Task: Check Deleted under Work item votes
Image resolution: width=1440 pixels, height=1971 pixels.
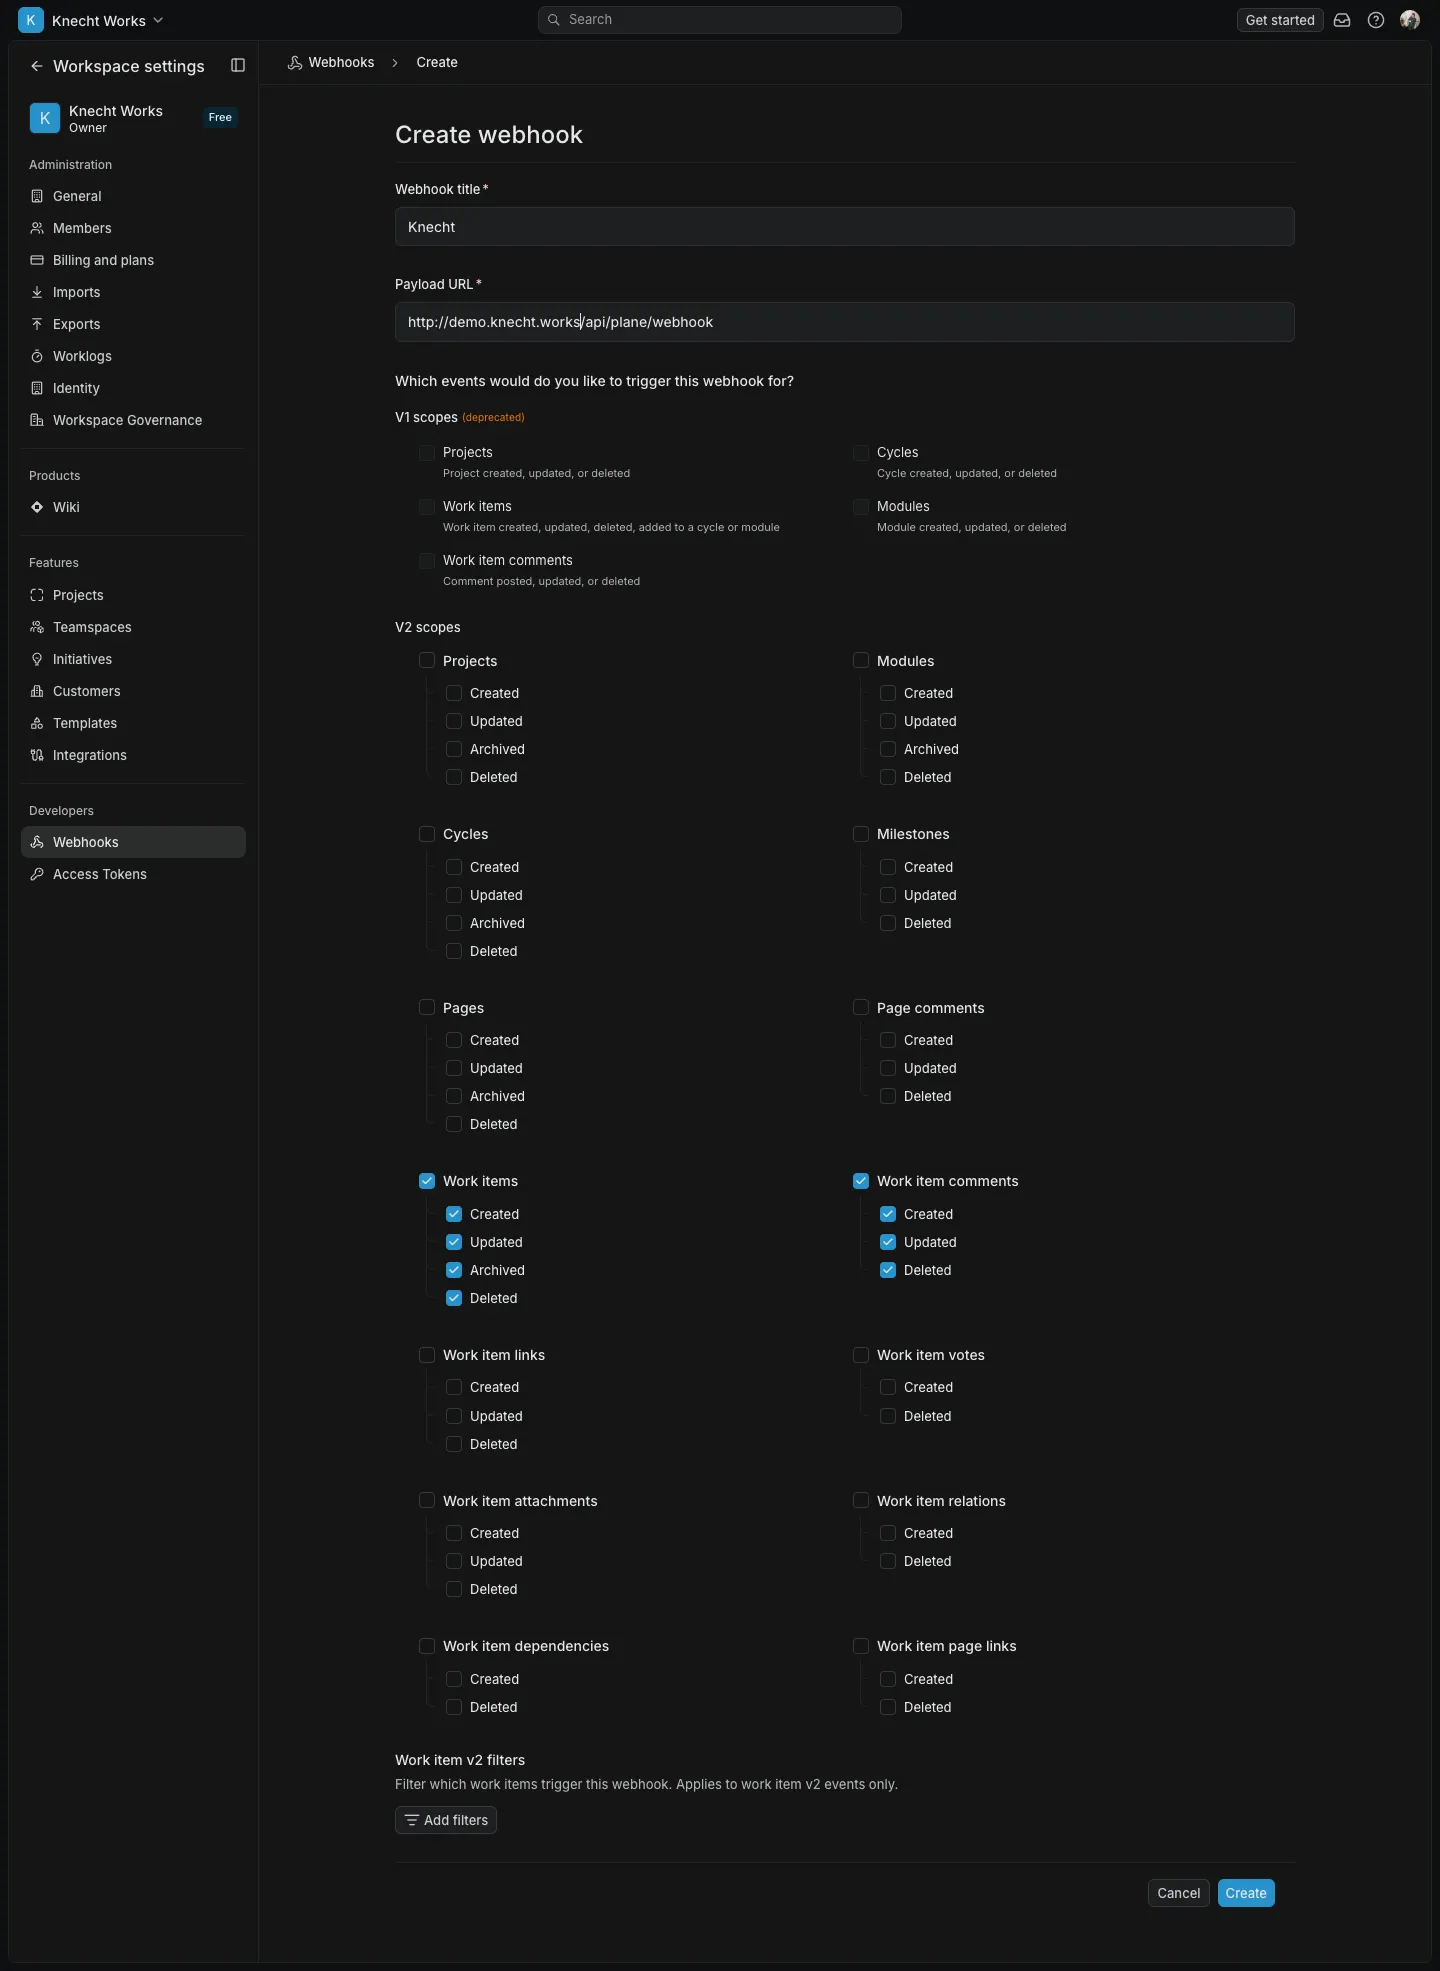Action: 888,1416
